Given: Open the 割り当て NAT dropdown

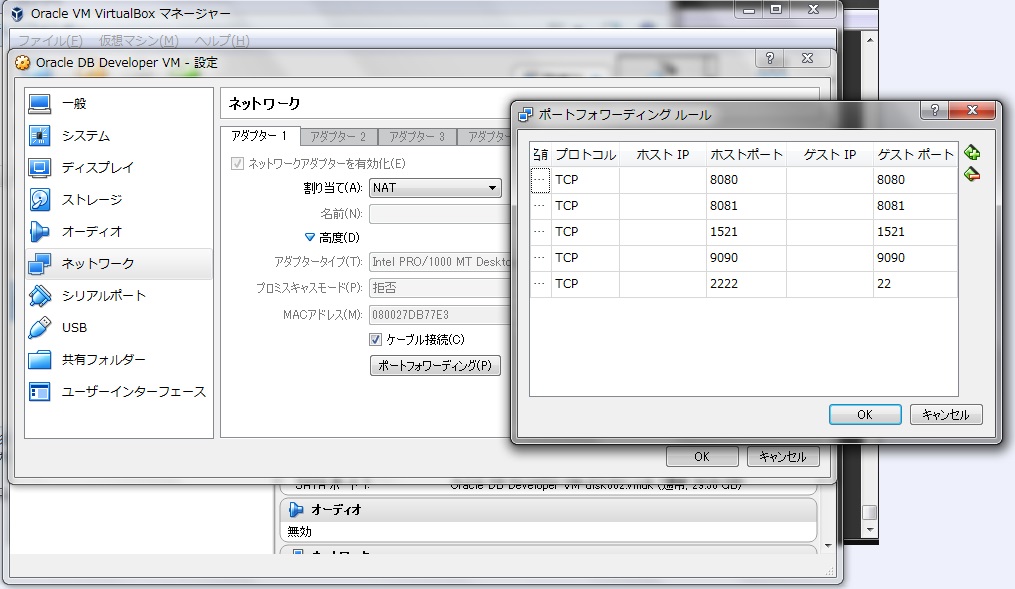Looking at the screenshot, I should 435,188.
